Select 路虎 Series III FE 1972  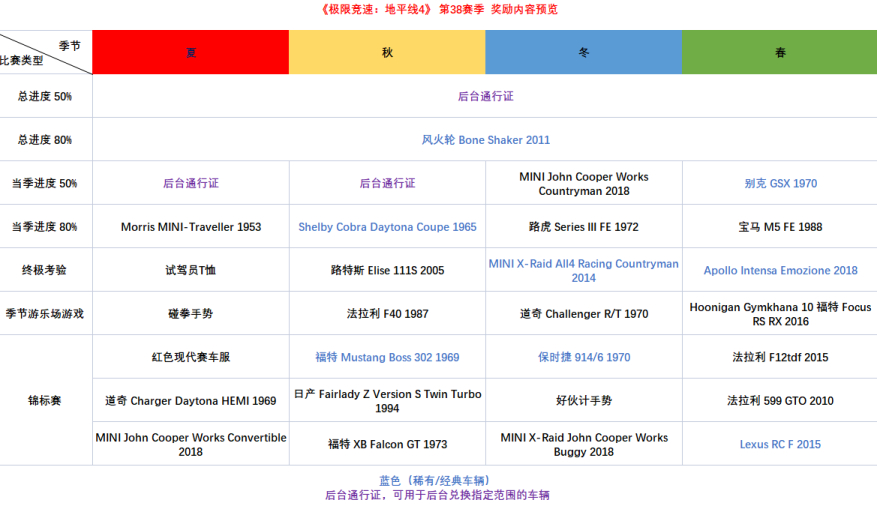click(x=584, y=227)
